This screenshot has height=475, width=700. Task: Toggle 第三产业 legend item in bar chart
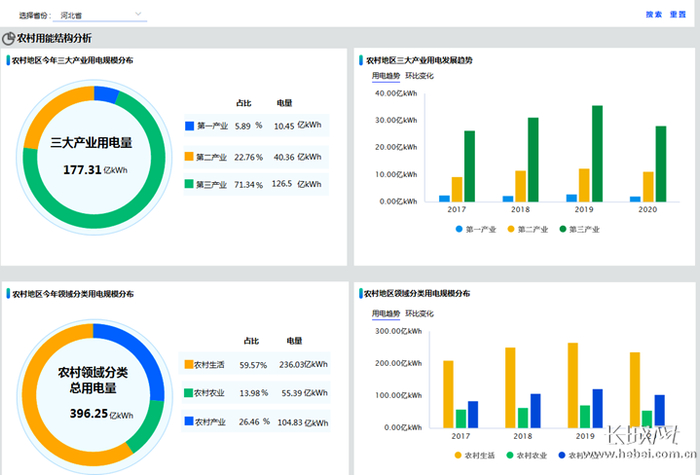pyautogui.click(x=579, y=229)
